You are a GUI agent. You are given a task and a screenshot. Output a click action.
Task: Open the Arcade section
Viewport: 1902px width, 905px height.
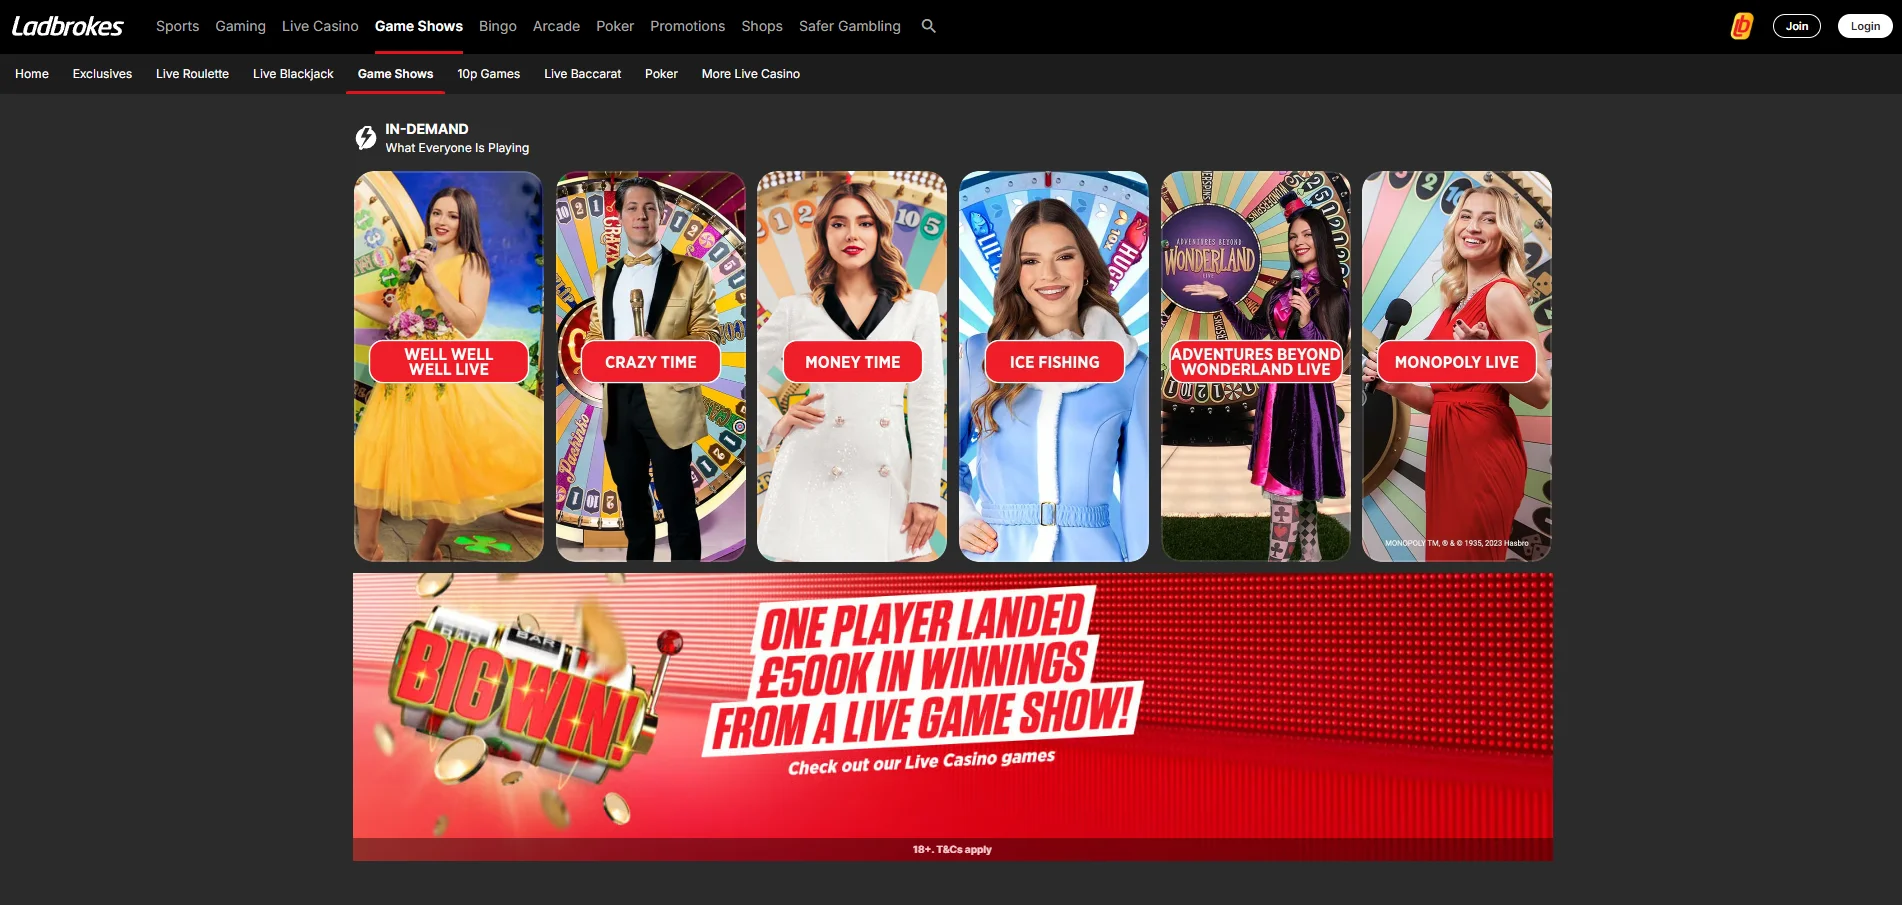(x=556, y=26)
